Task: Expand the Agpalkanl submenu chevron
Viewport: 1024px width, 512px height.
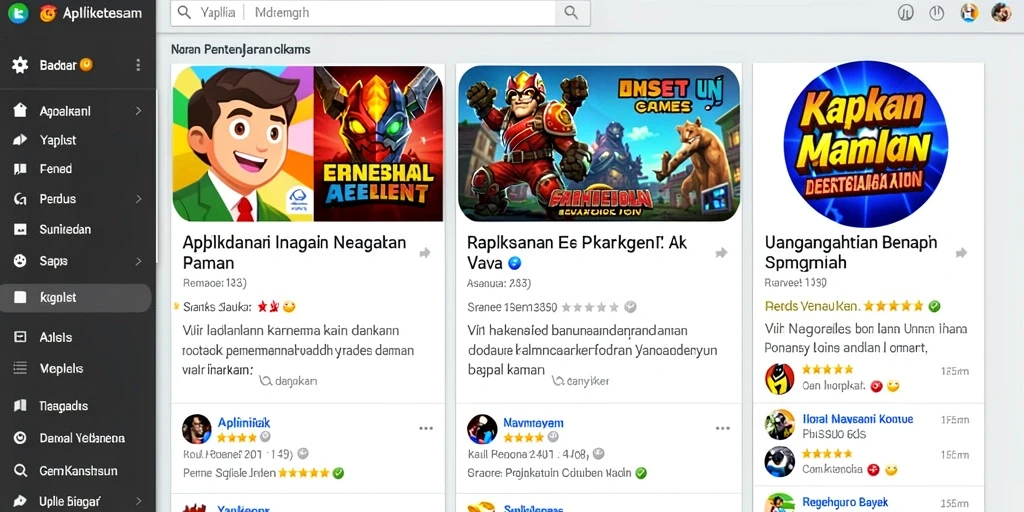Action: [138, 111]
